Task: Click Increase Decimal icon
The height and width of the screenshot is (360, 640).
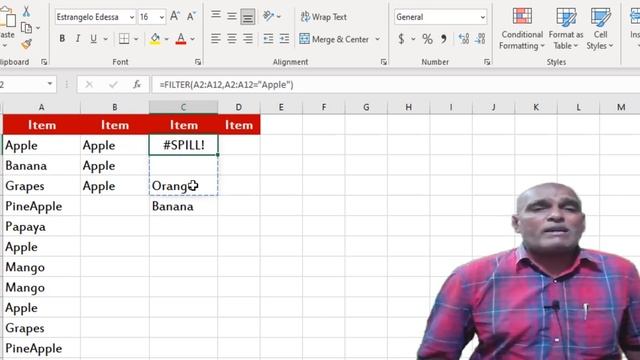Action: (x=464, y=39)
